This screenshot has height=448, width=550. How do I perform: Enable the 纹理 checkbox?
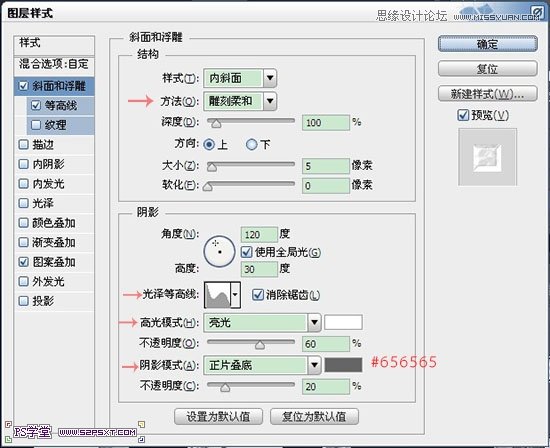pyautogui.click(x=36, y=125)
